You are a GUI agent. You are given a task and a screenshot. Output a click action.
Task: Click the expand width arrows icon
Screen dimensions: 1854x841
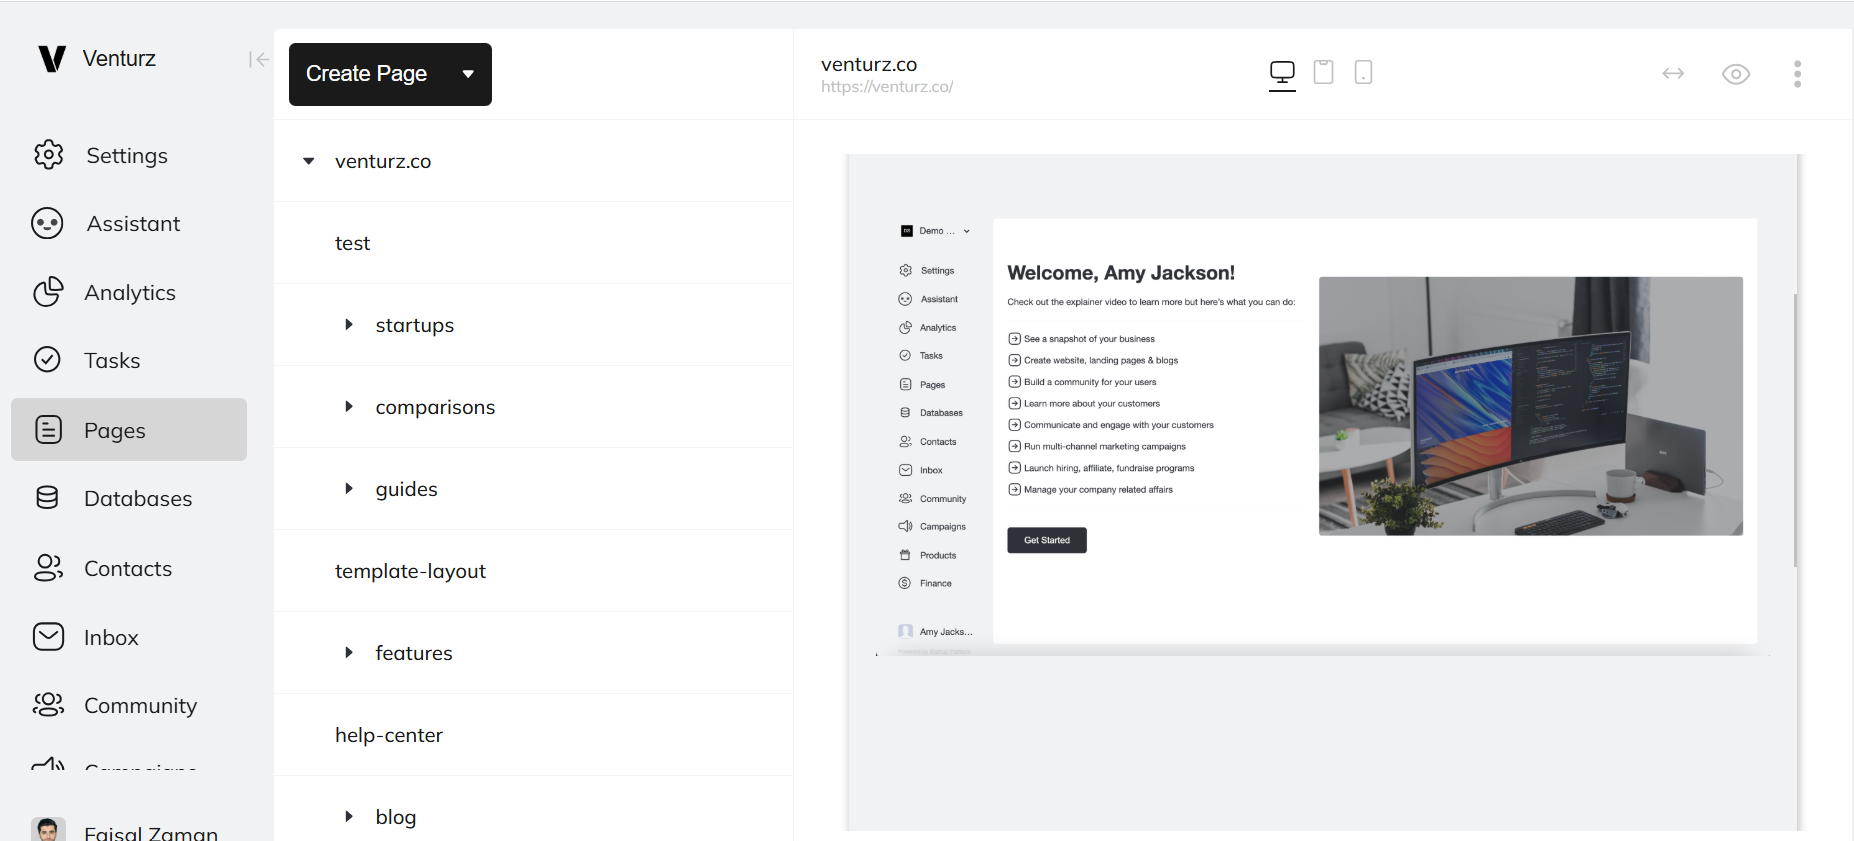(1673, 74)
